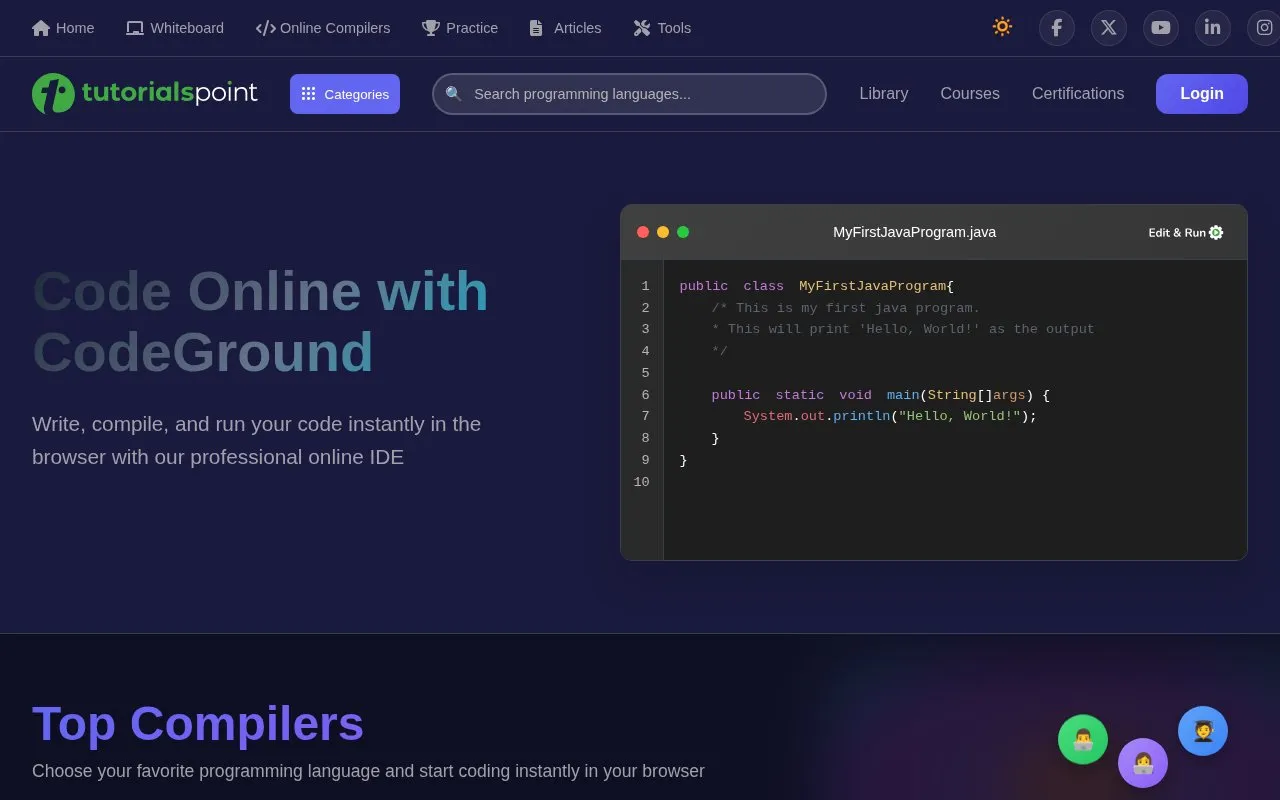The height and width of the screenshot is (800, 1280).
Task: Toggle light theme with sun icon
Action: [x=1002, y=27]
